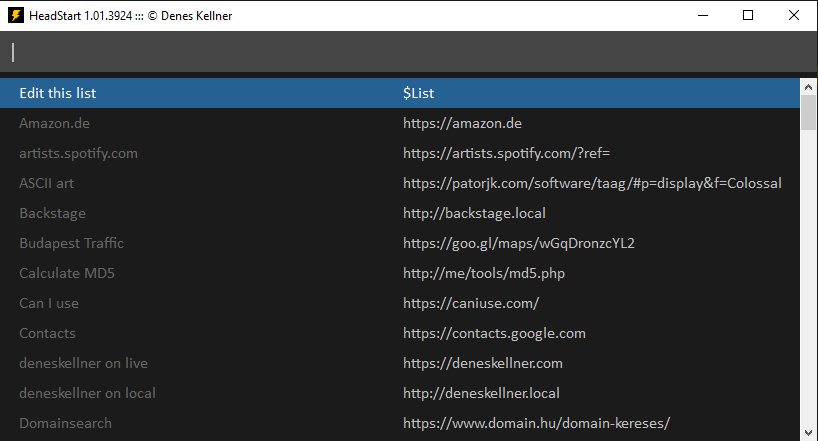Click the $List command text
The image size is (818, 441).
(418, 93)
